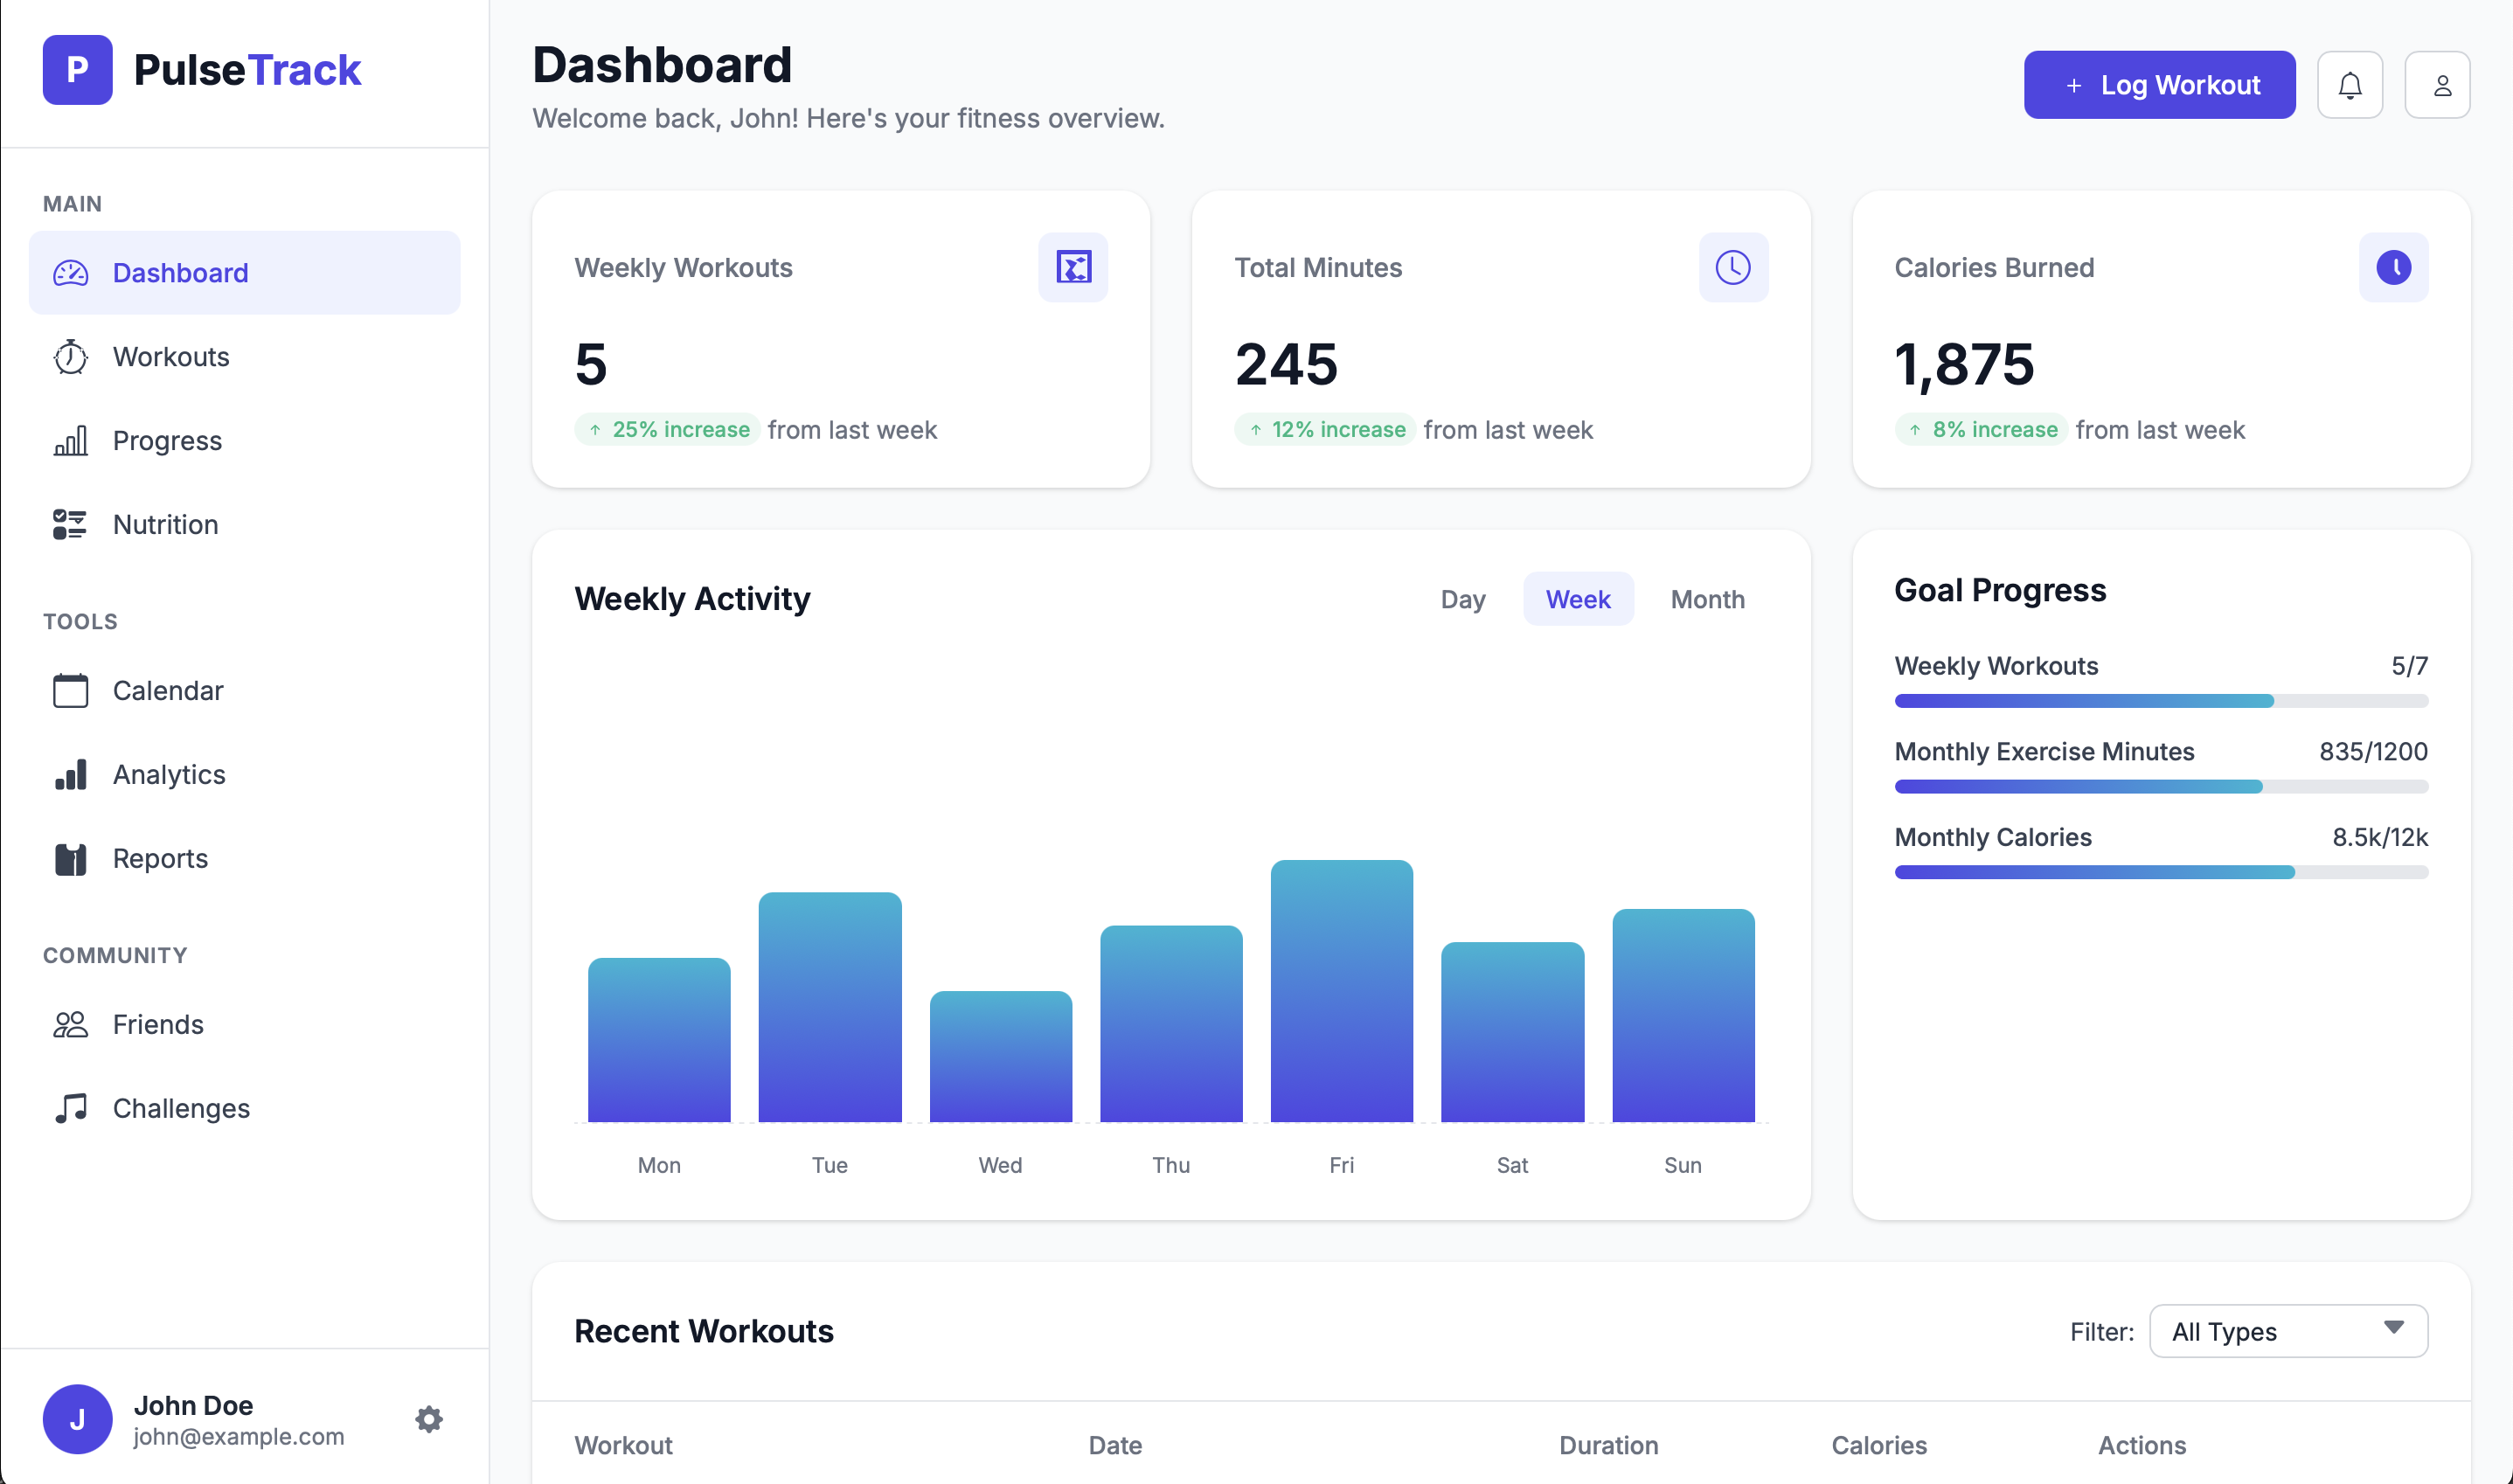Click the Progress chart icon in sidebar

point(70,440)
